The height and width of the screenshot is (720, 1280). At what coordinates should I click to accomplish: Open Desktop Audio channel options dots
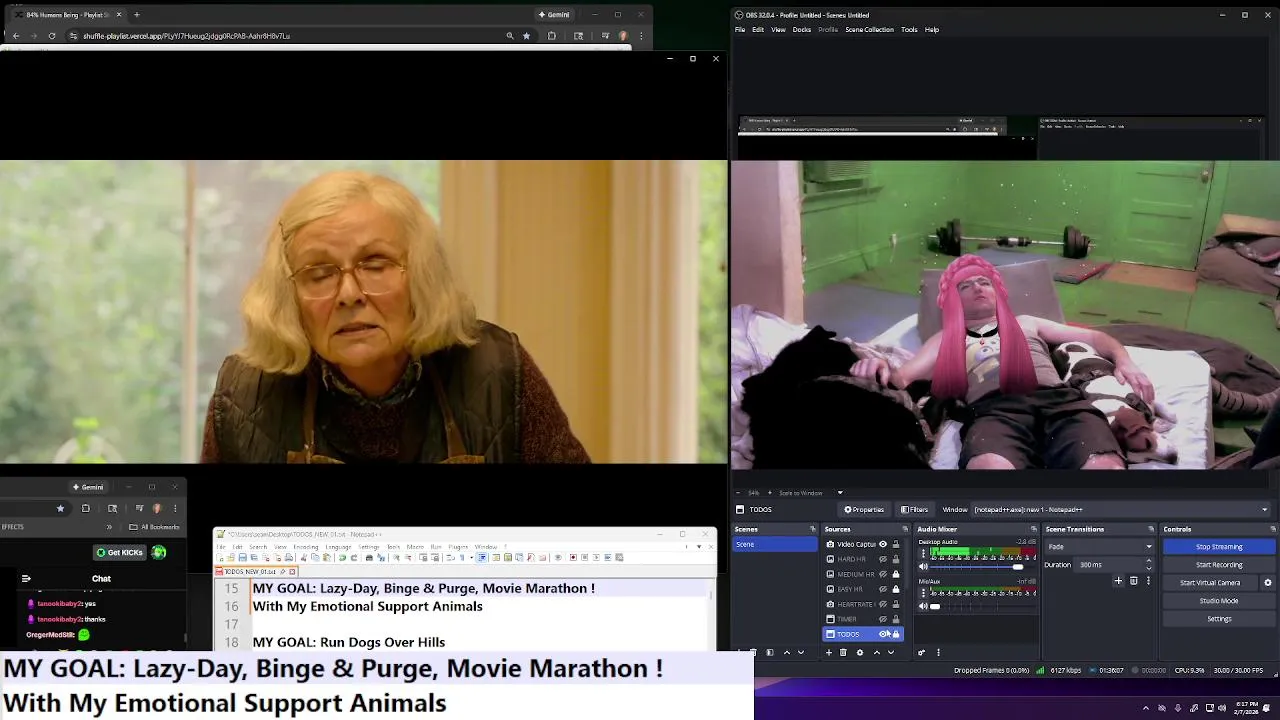point(923,552)
